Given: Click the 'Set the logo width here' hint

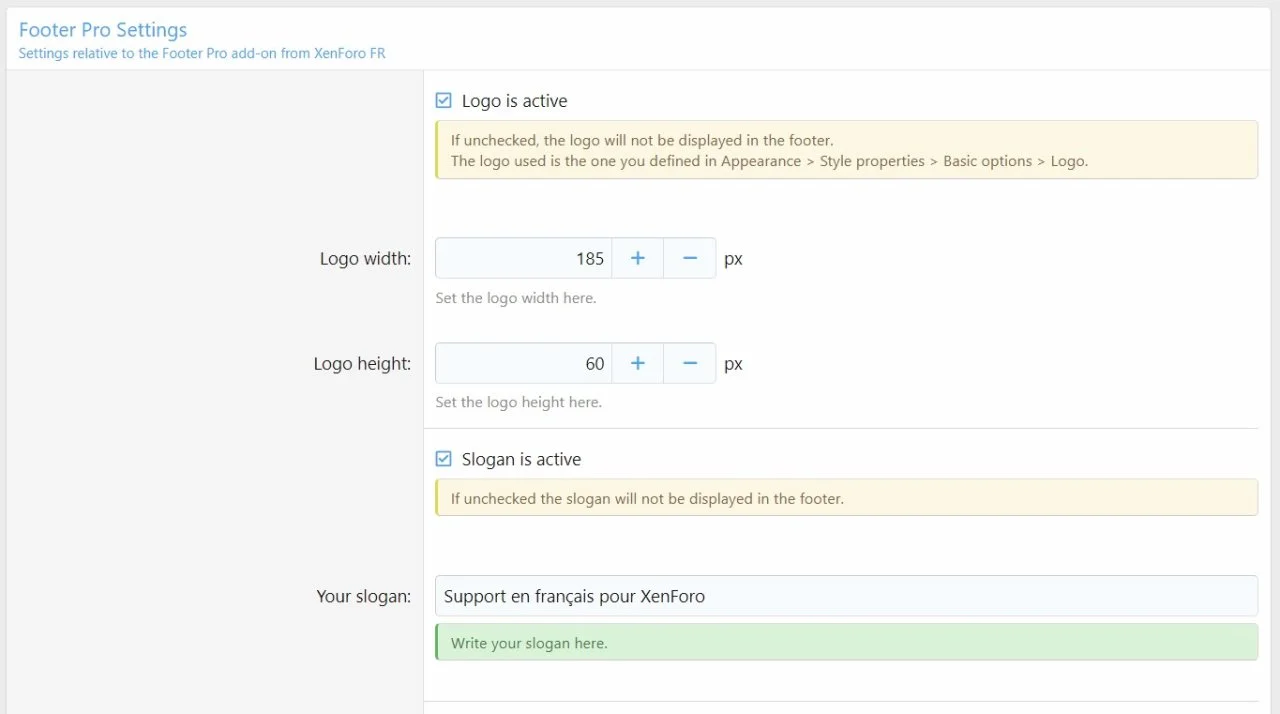Looking at the screenshot, I should tap(516, 298).
